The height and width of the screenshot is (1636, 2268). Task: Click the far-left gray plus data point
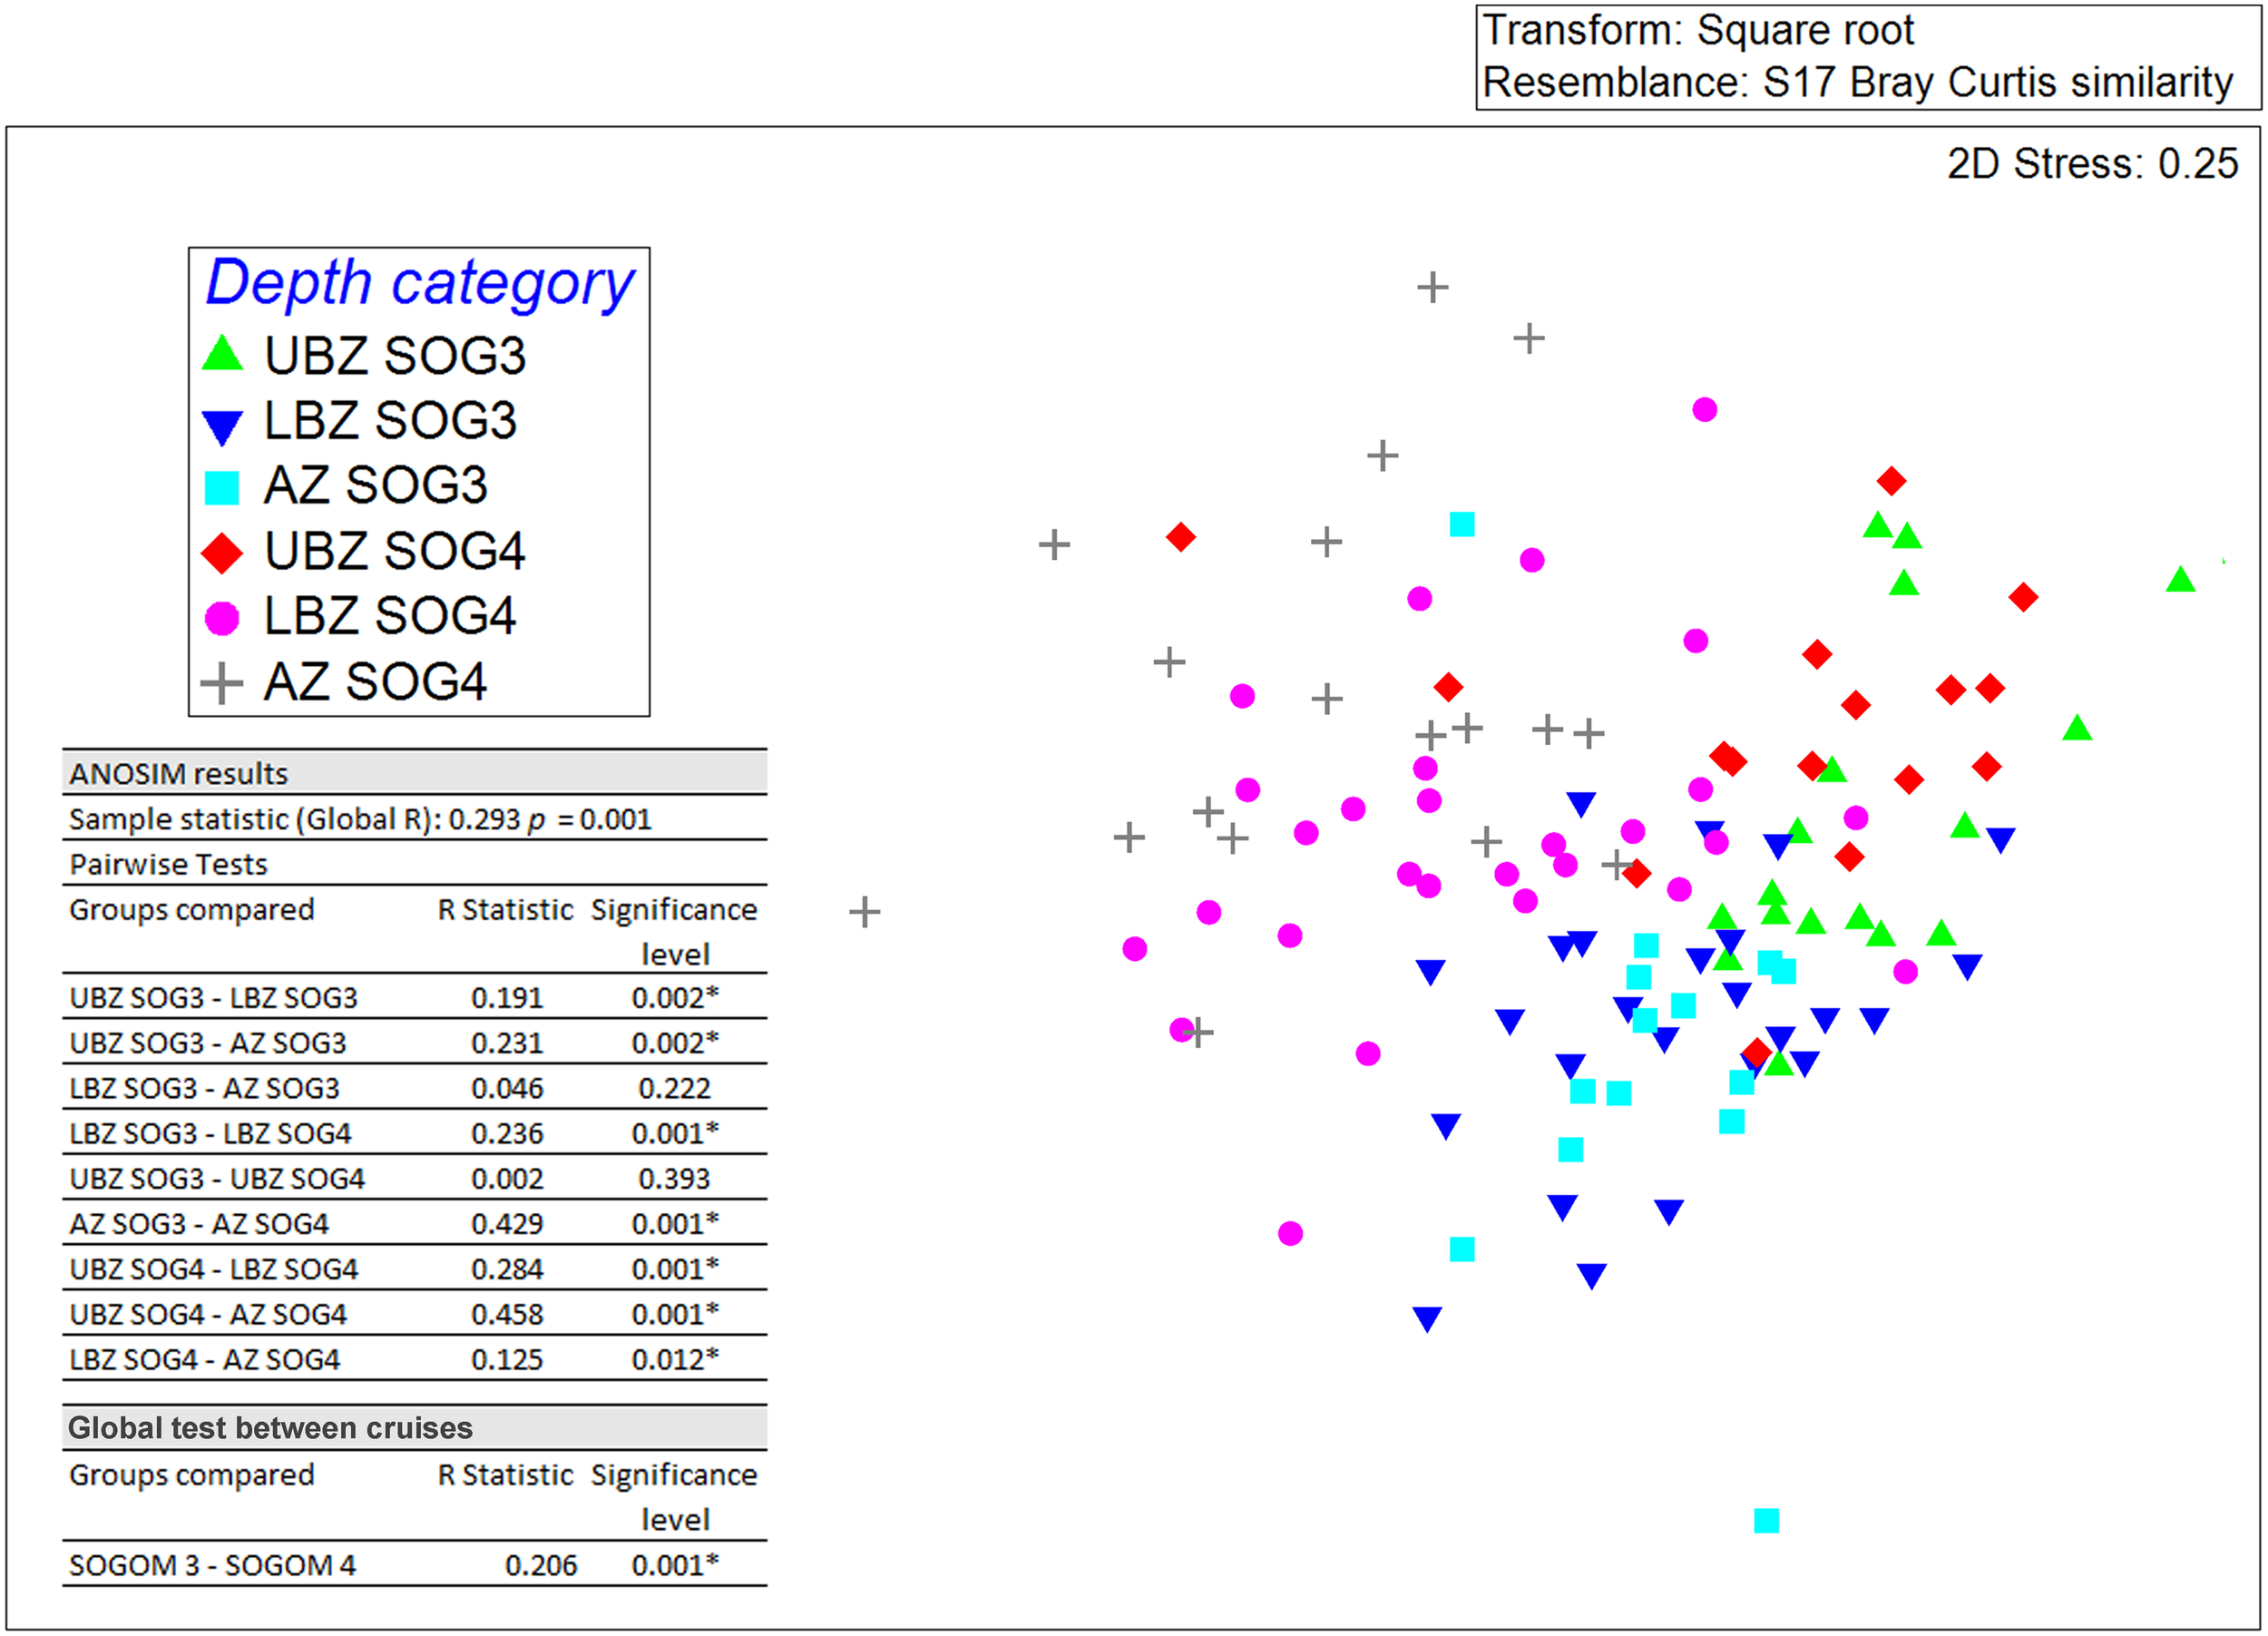point(865,911)
